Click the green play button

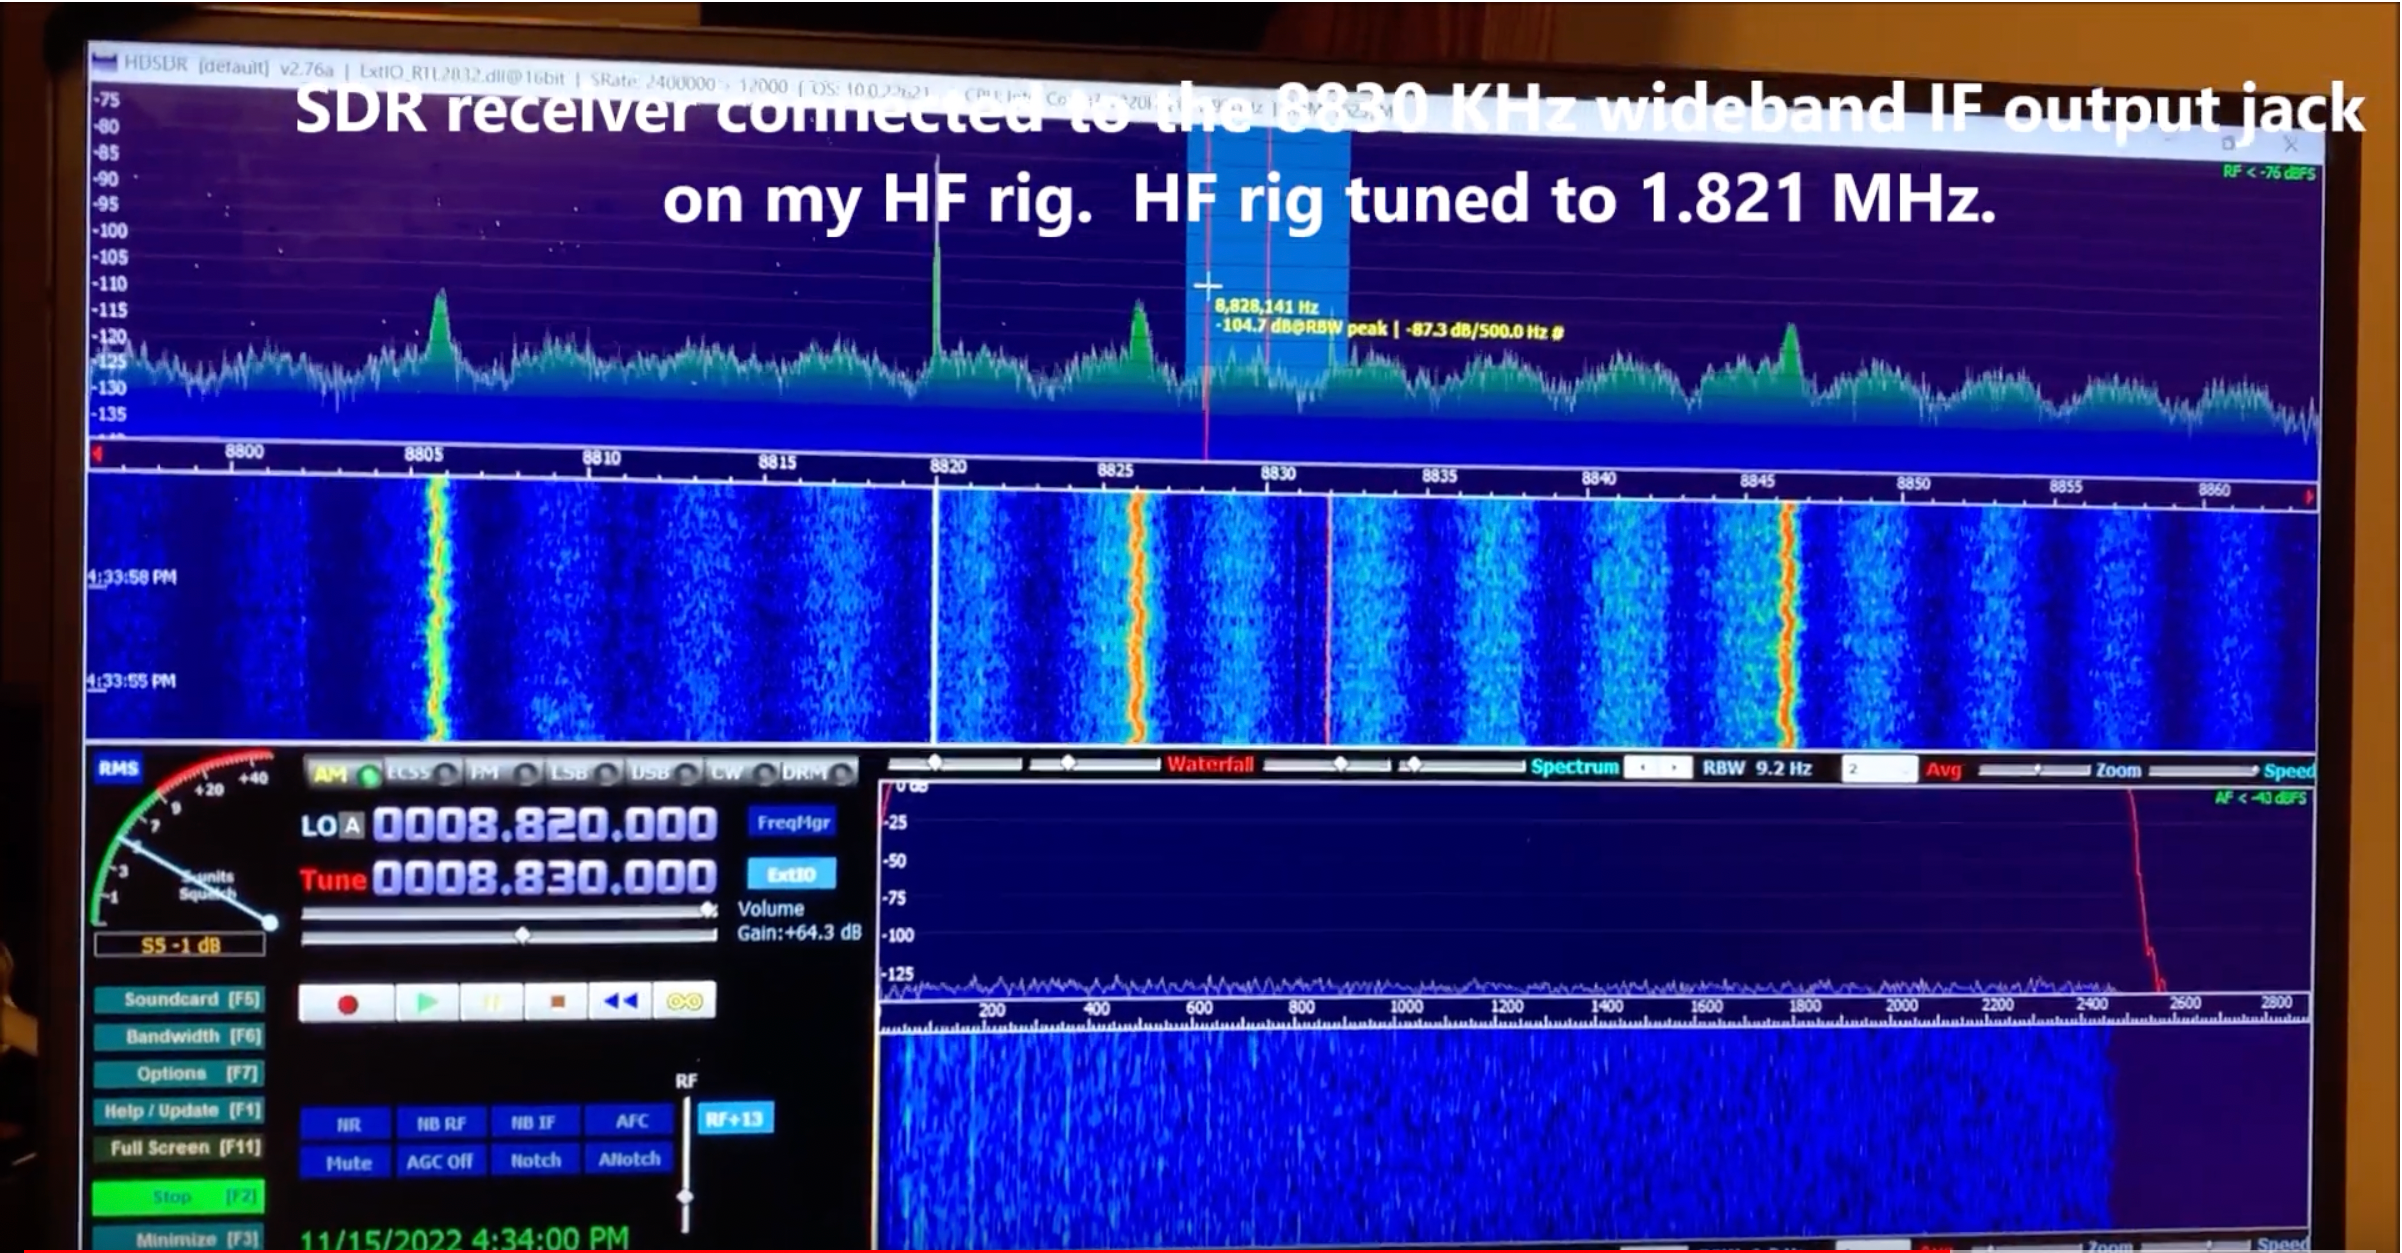pos(428,1002)
